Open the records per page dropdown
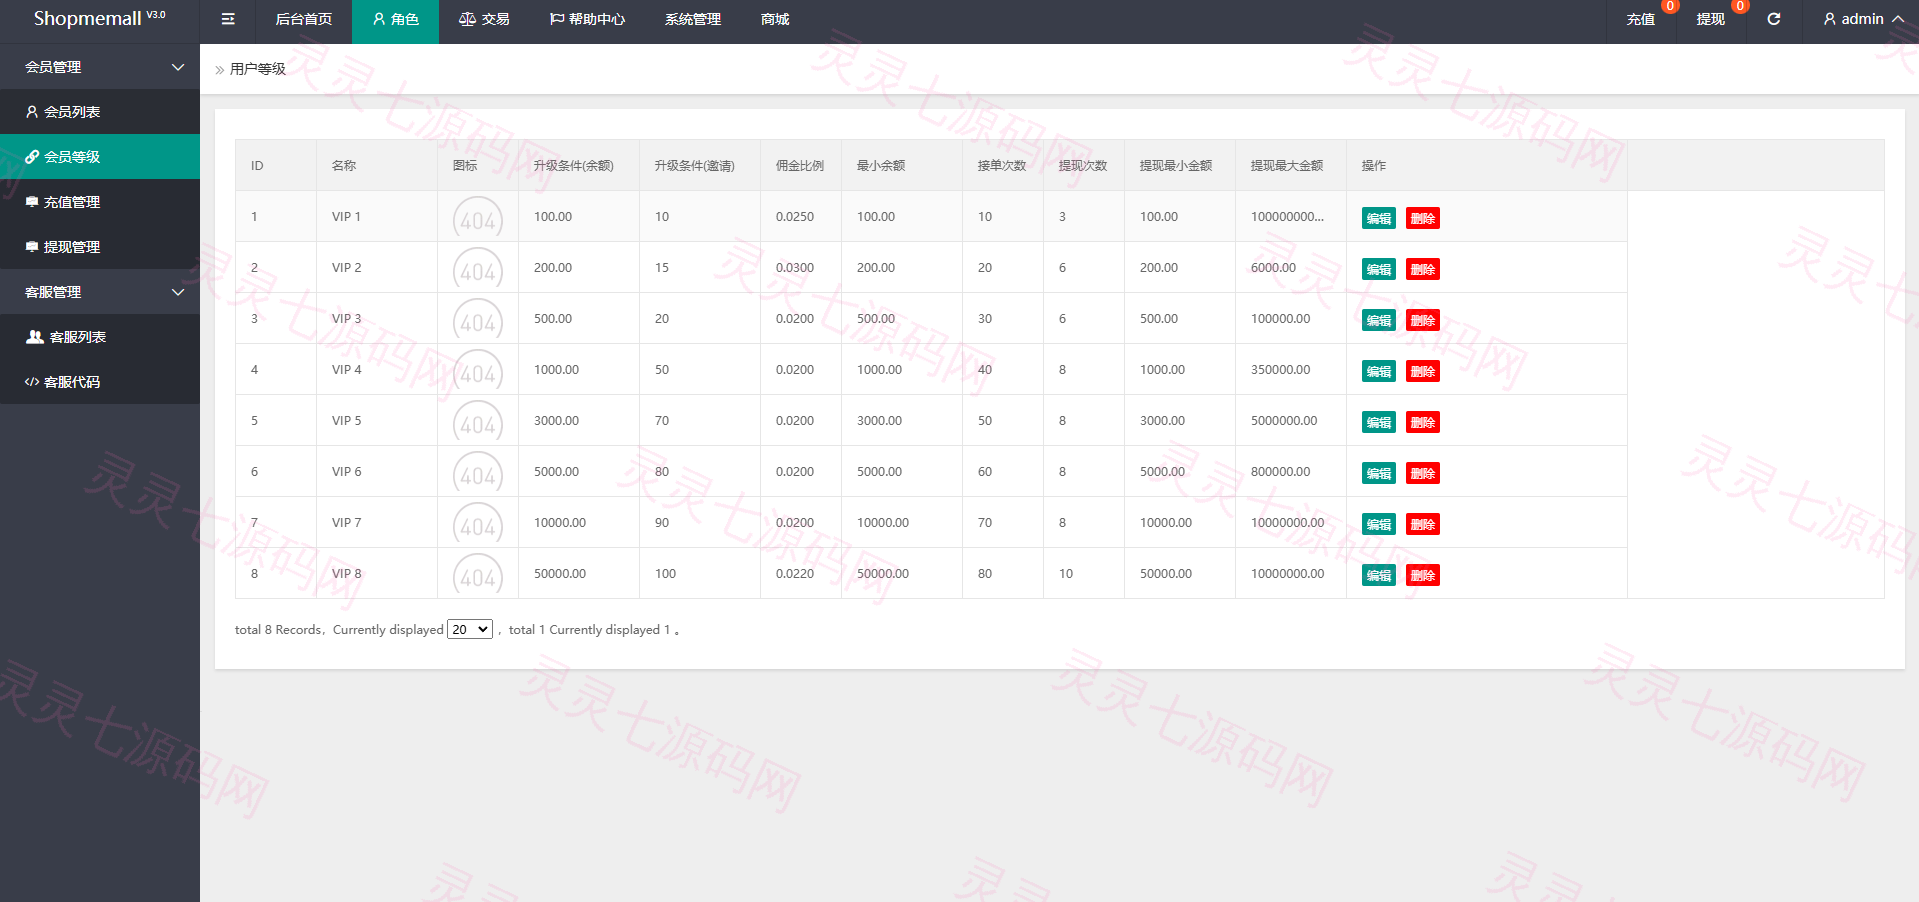This screenshot has width=1919, height=902. click(x=470, y=629)
